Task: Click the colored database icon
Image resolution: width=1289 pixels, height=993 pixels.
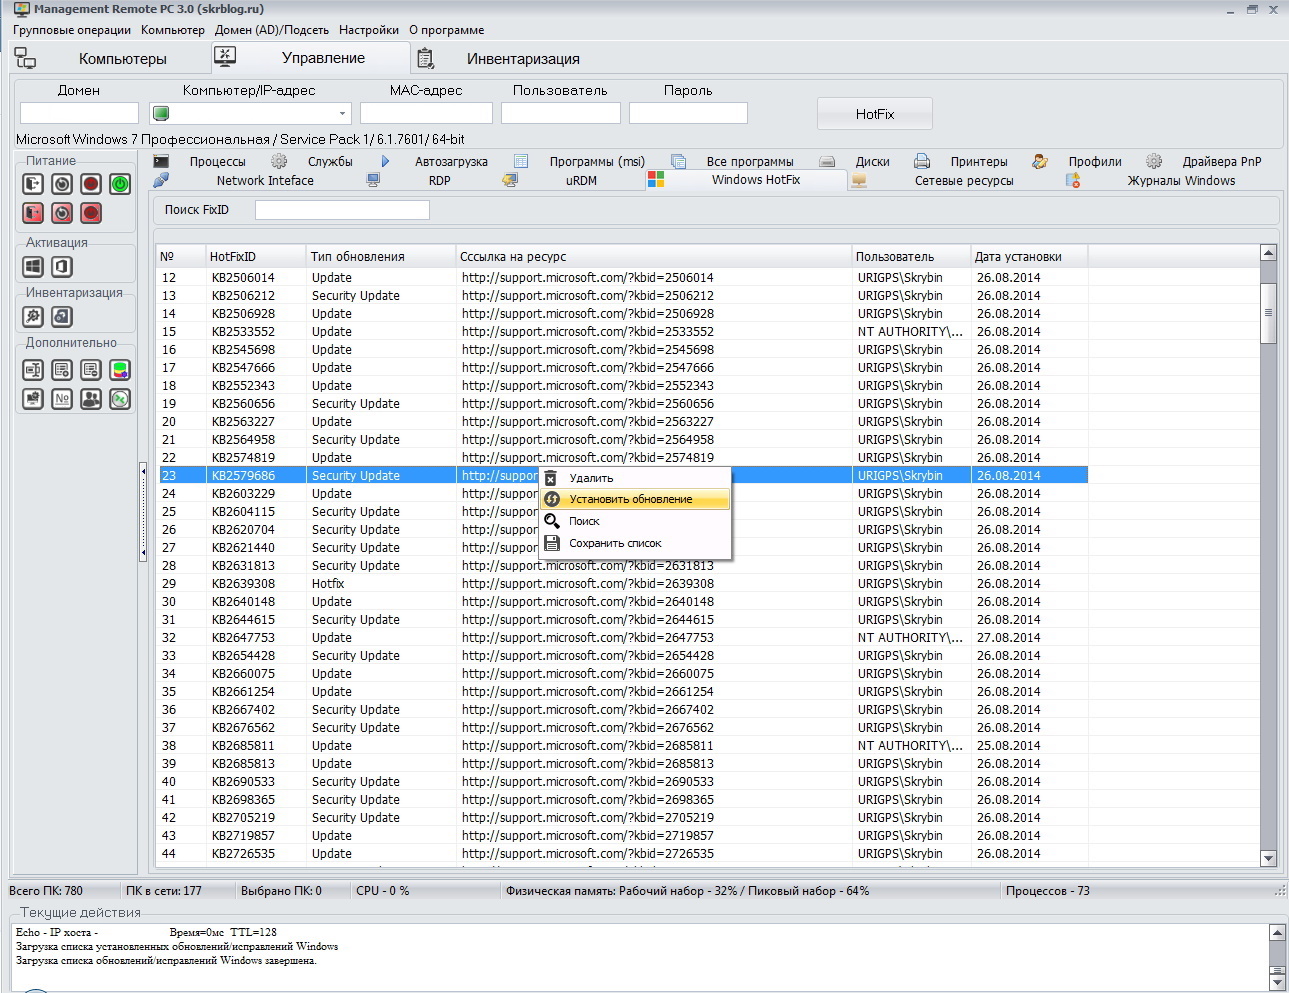Action: [120, 370]
